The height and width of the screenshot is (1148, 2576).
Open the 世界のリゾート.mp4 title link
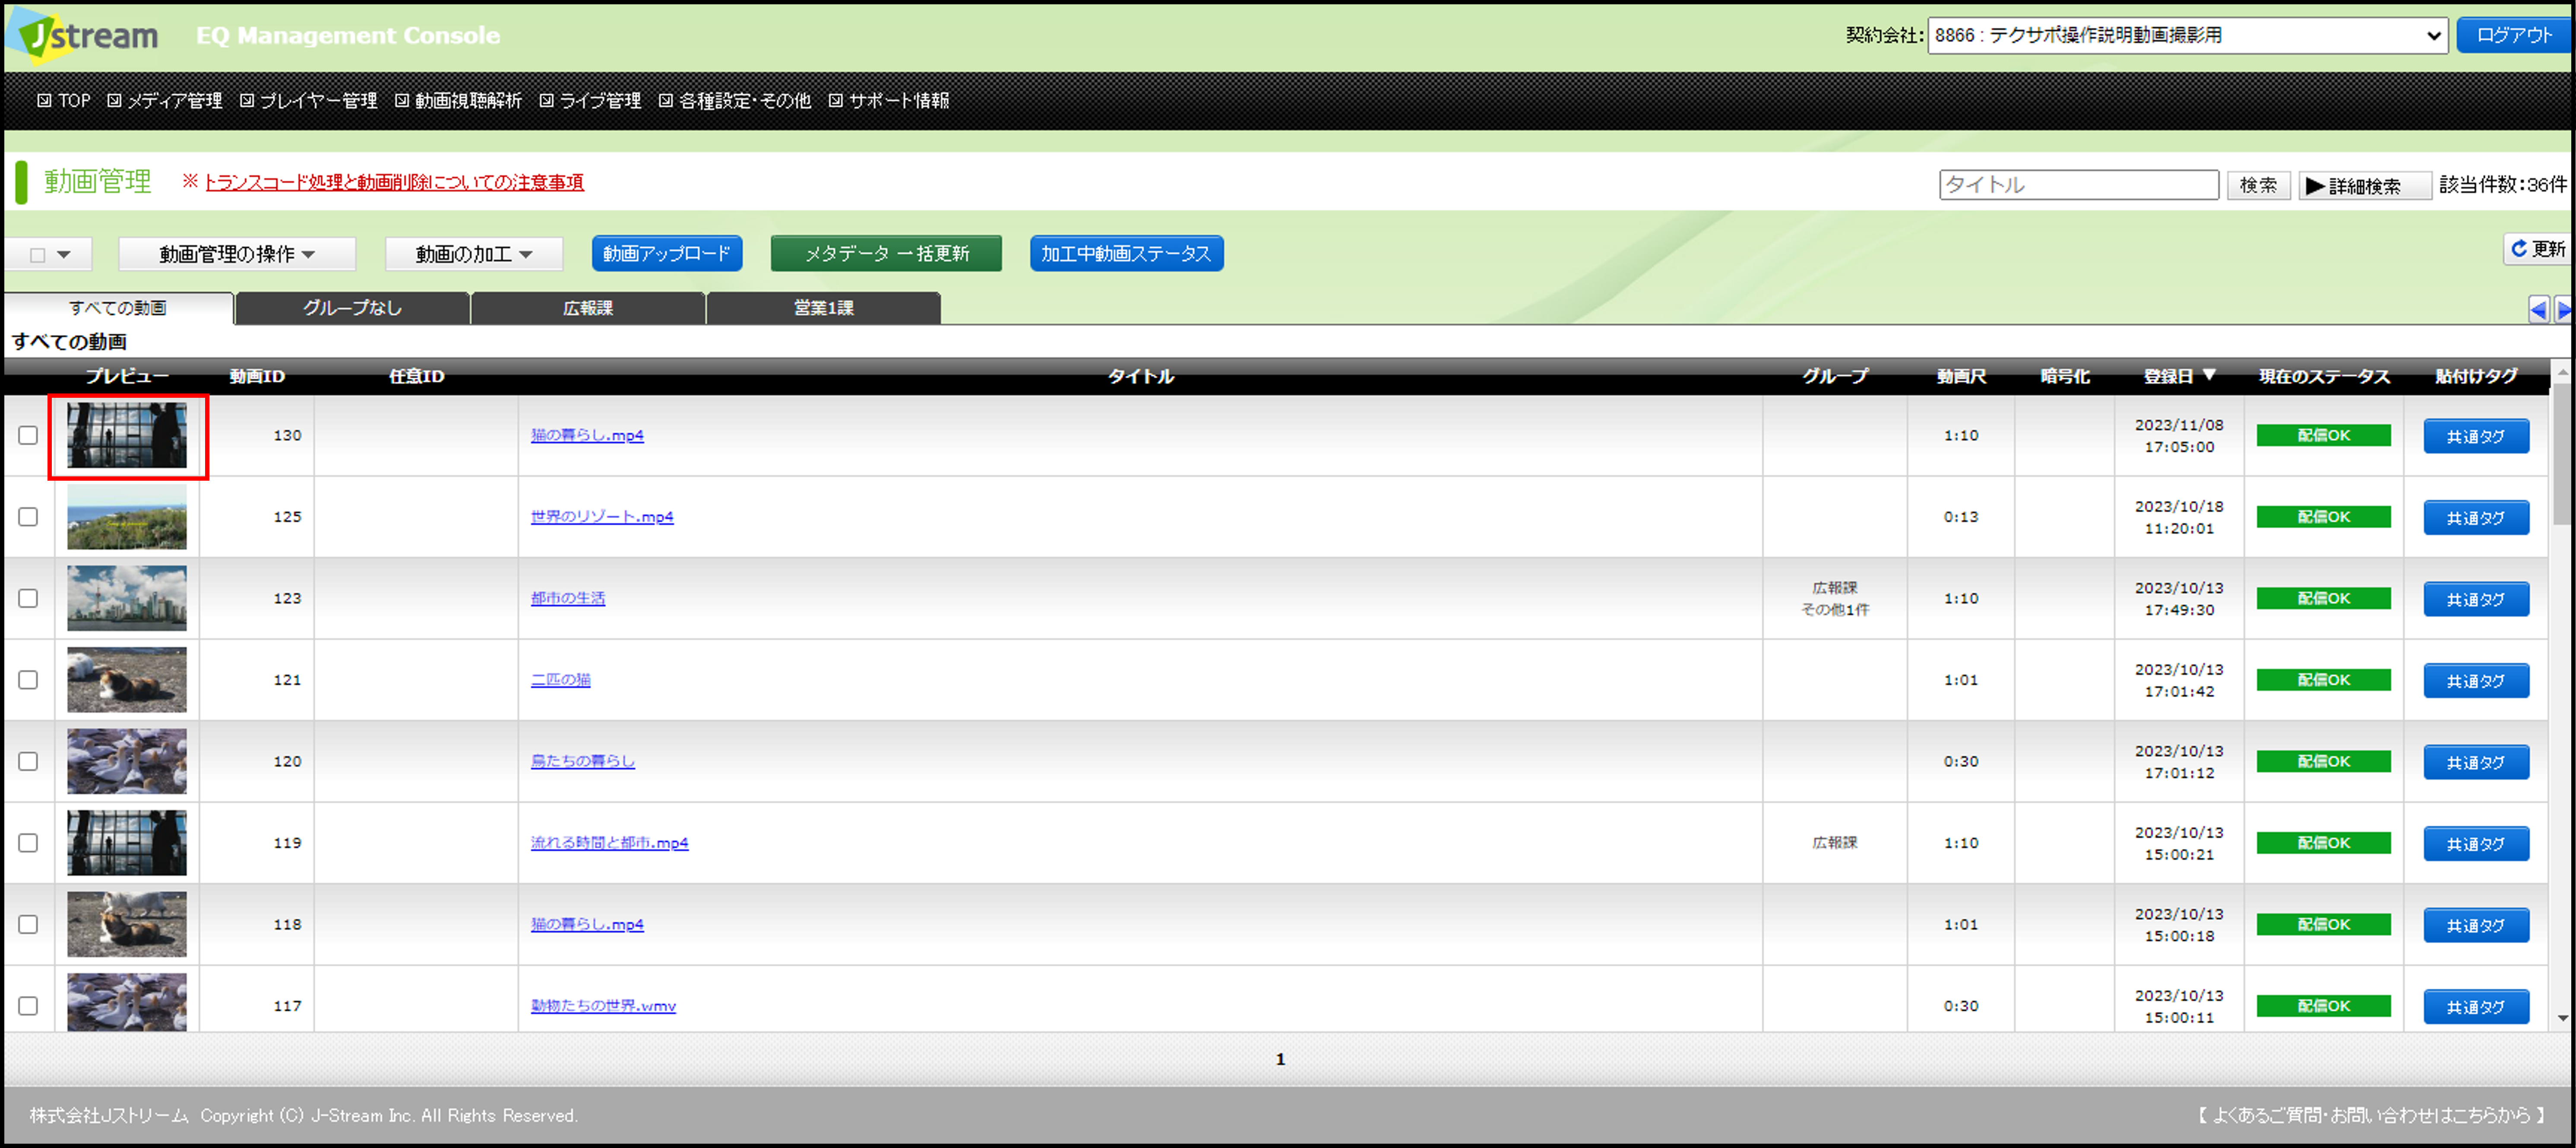pyautogui.click(x=602, y=517)
